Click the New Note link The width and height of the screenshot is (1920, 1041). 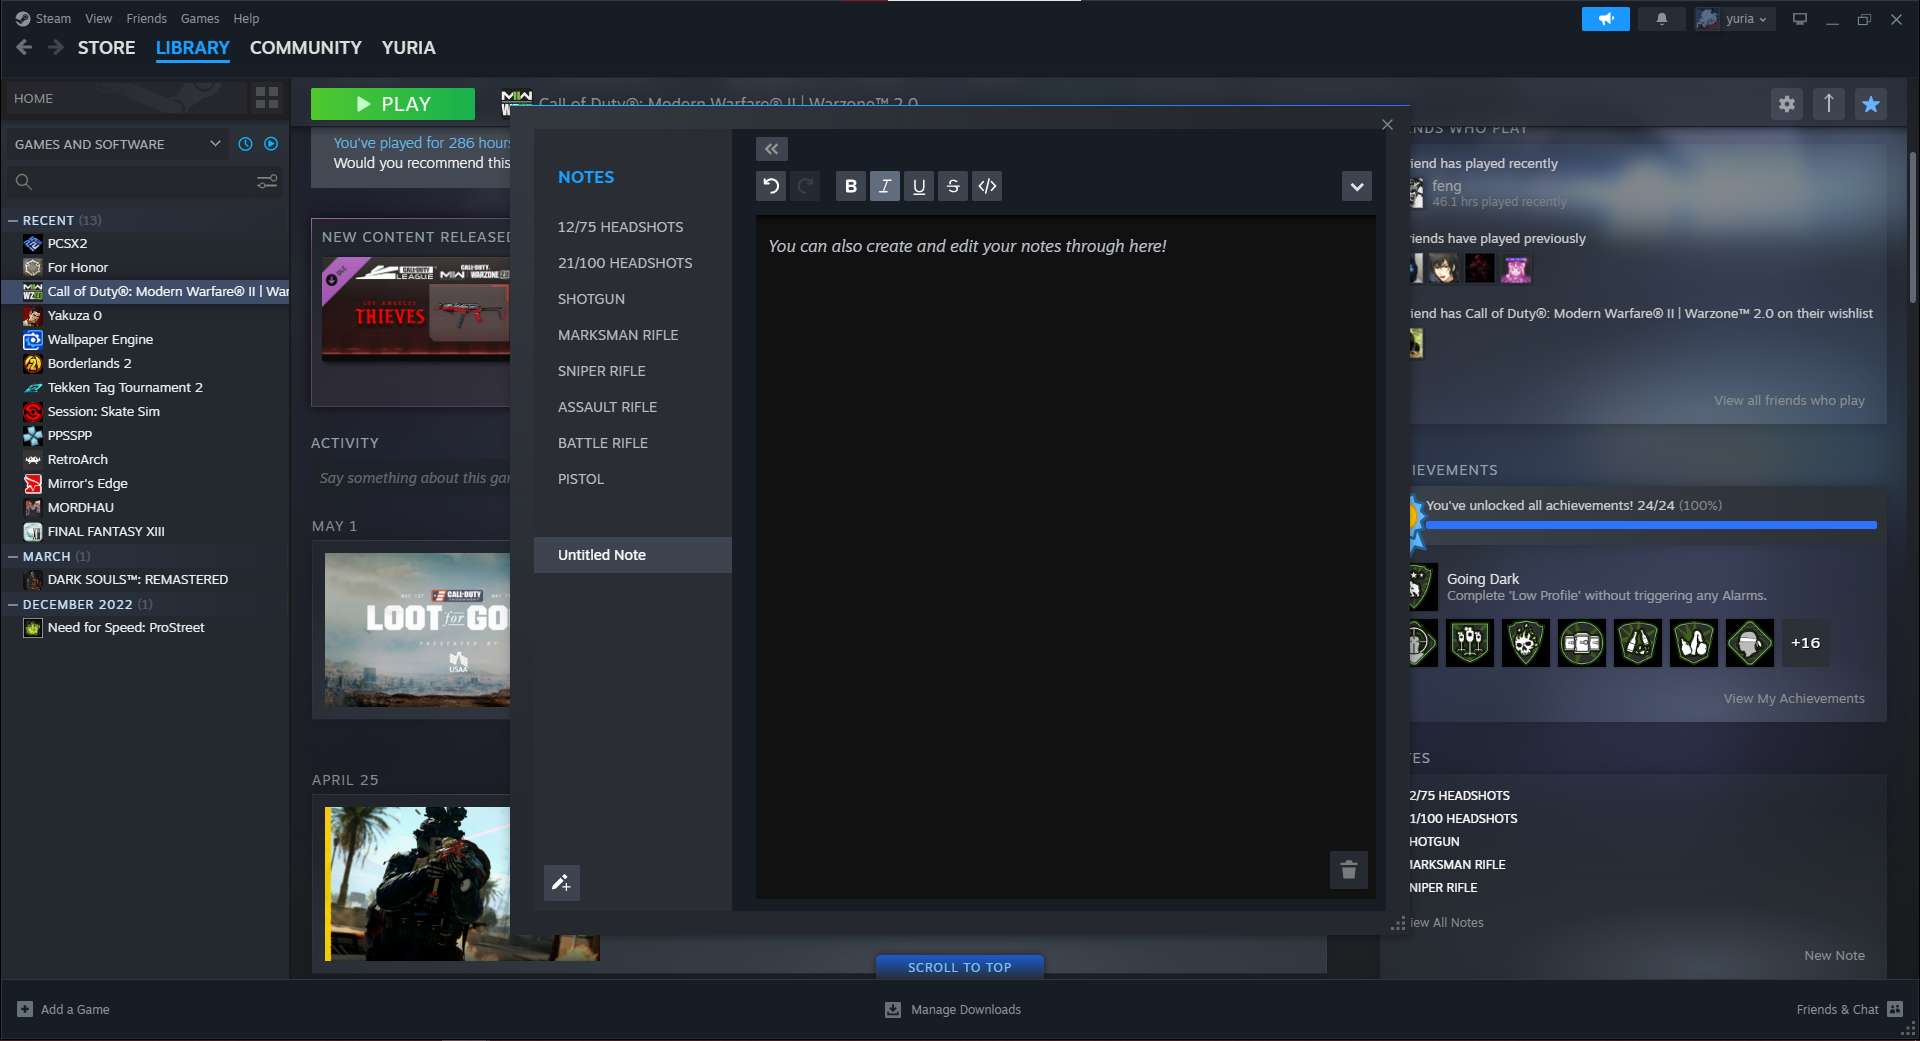(1834, 956)
